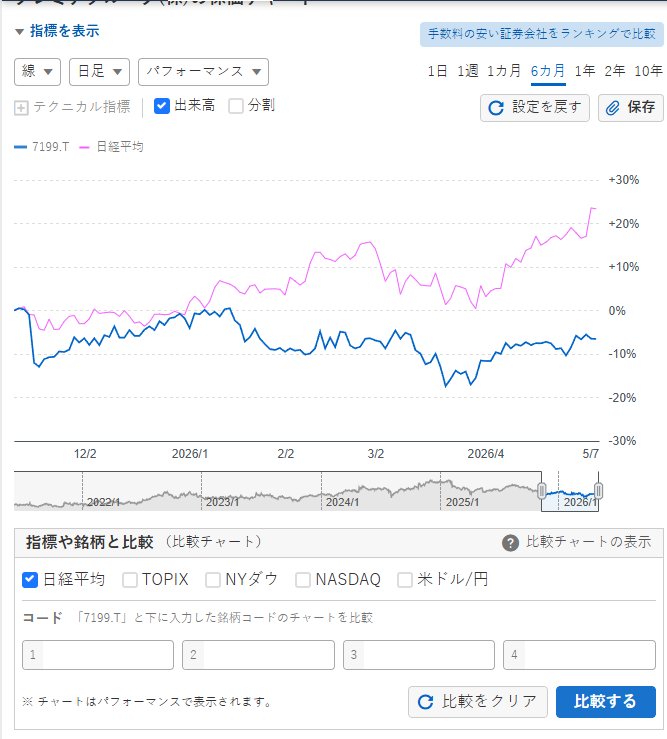Open 比較チャートの表示 help icon
Viewport: 667px width, 739px height.
(x=511, y=543)
